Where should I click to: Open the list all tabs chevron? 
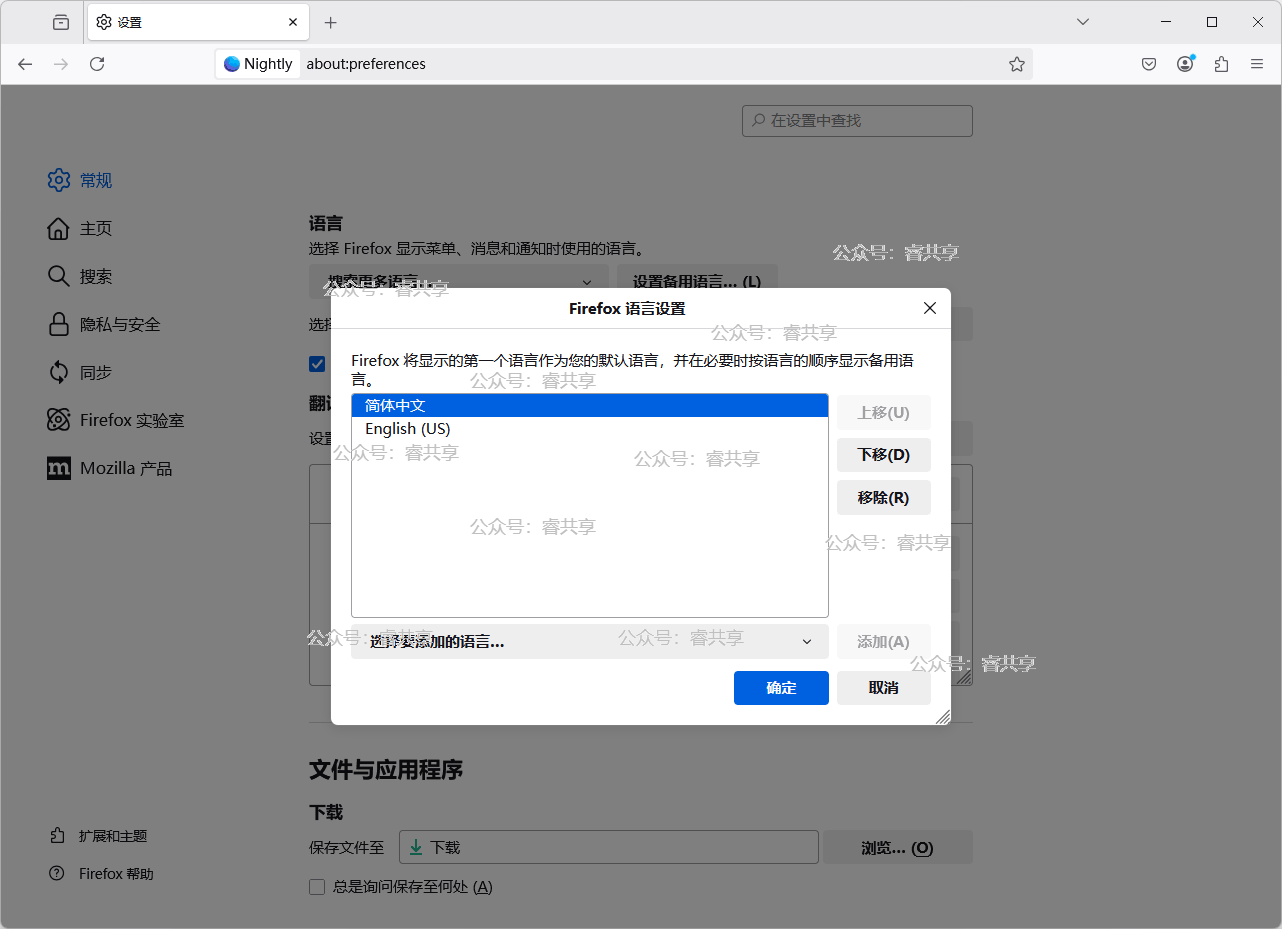[1082, 22]
